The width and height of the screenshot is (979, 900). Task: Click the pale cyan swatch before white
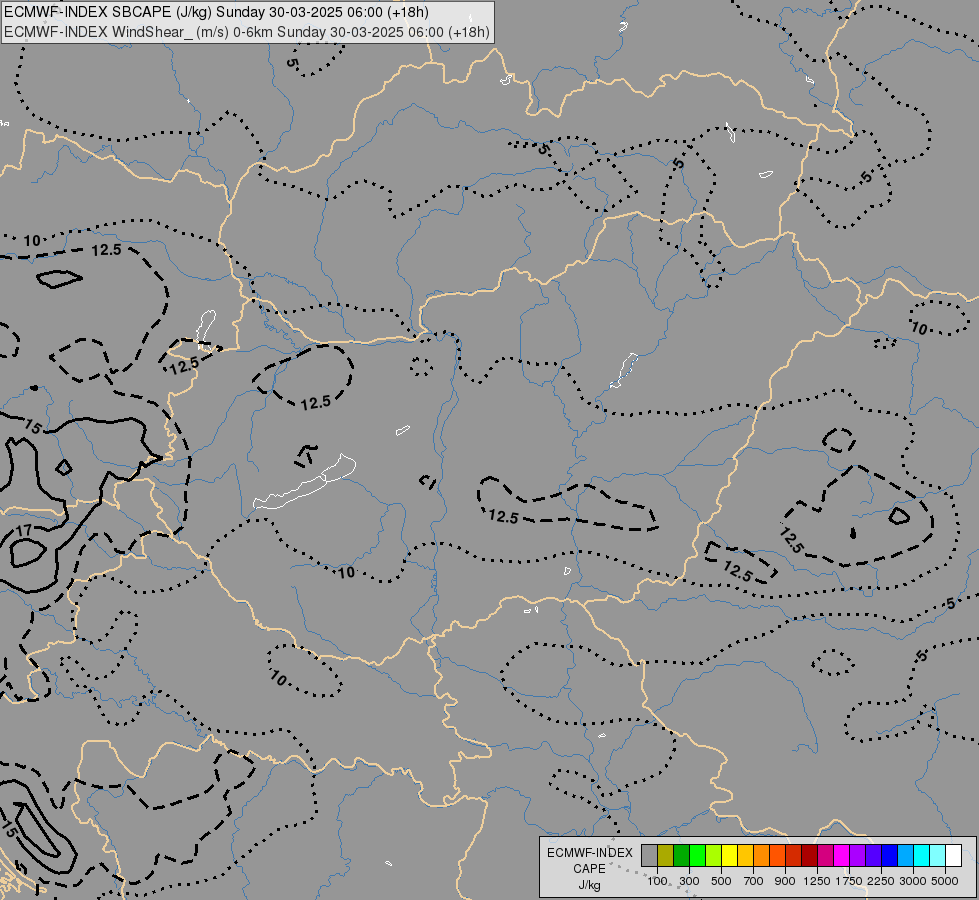(938, 856)
